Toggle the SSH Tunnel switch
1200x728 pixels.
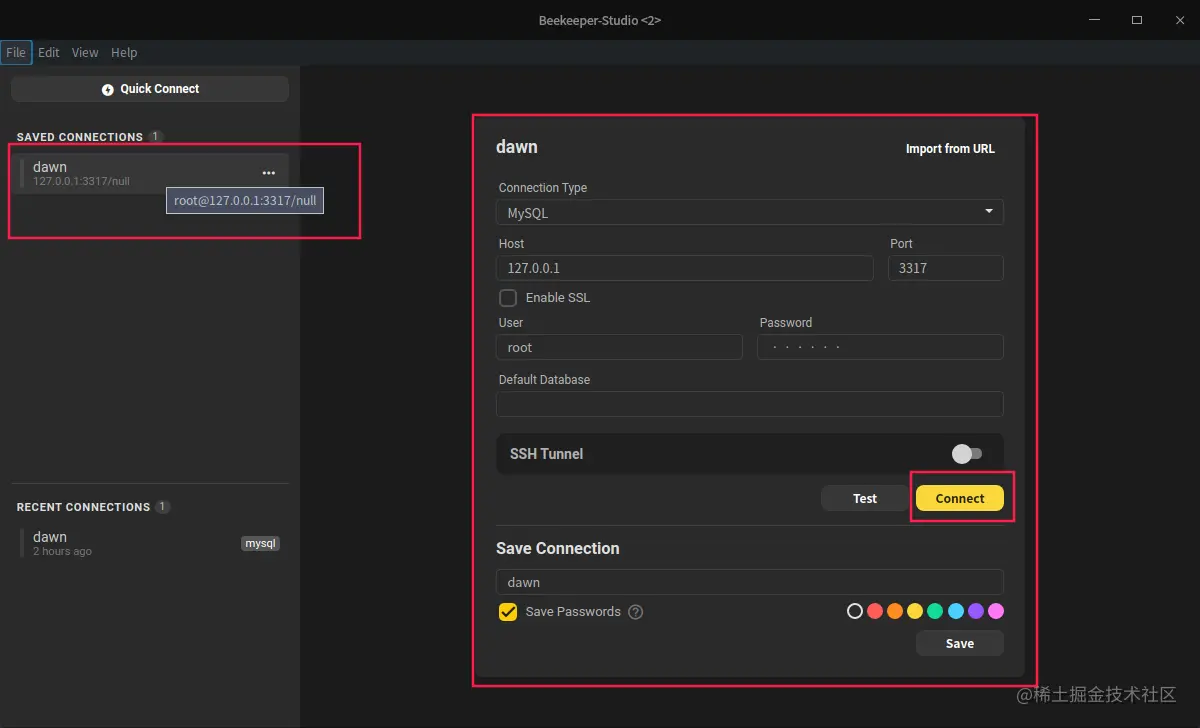[x=967, y=454]
